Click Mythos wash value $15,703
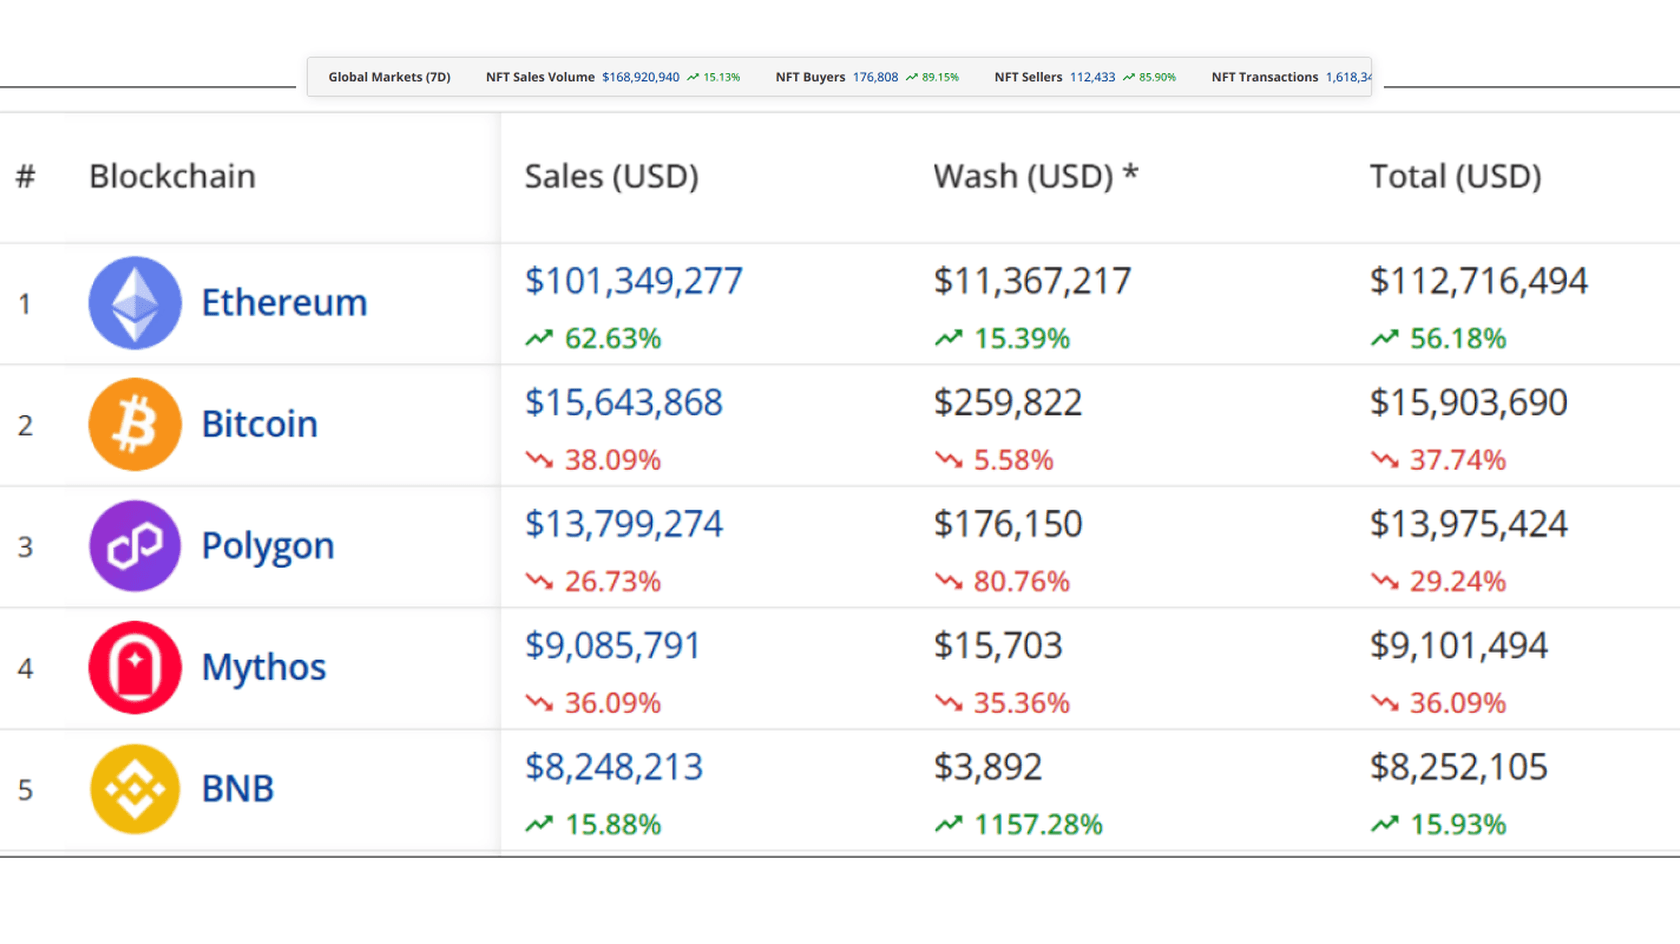The image size is (1680, 944). (x=997, y=646)
